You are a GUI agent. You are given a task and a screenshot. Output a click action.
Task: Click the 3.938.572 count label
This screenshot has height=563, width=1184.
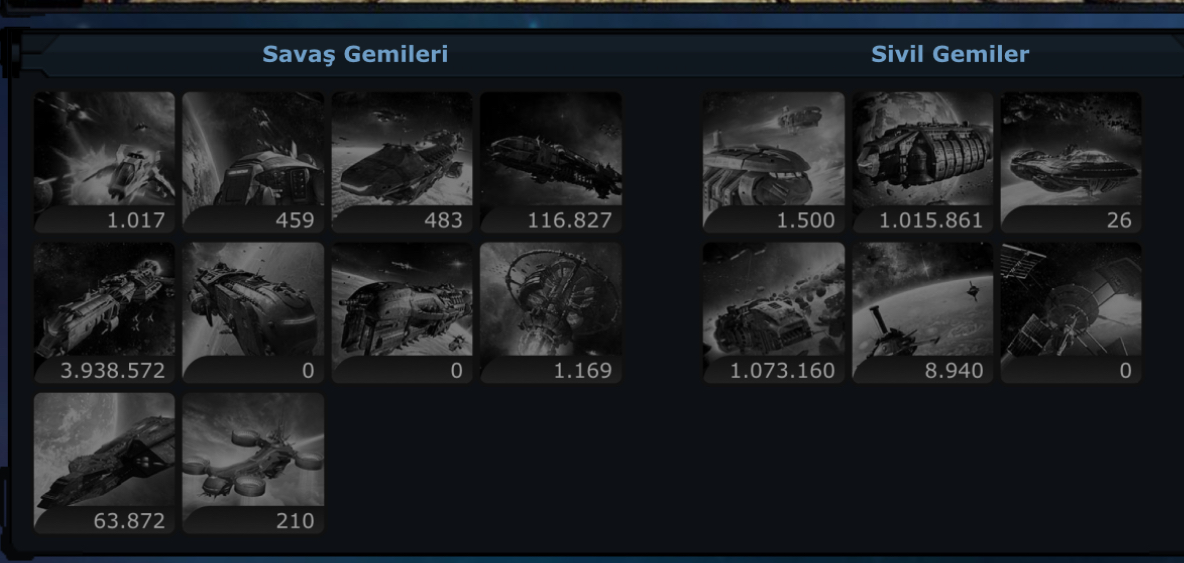pyautogui.click(x=112, y=371)
